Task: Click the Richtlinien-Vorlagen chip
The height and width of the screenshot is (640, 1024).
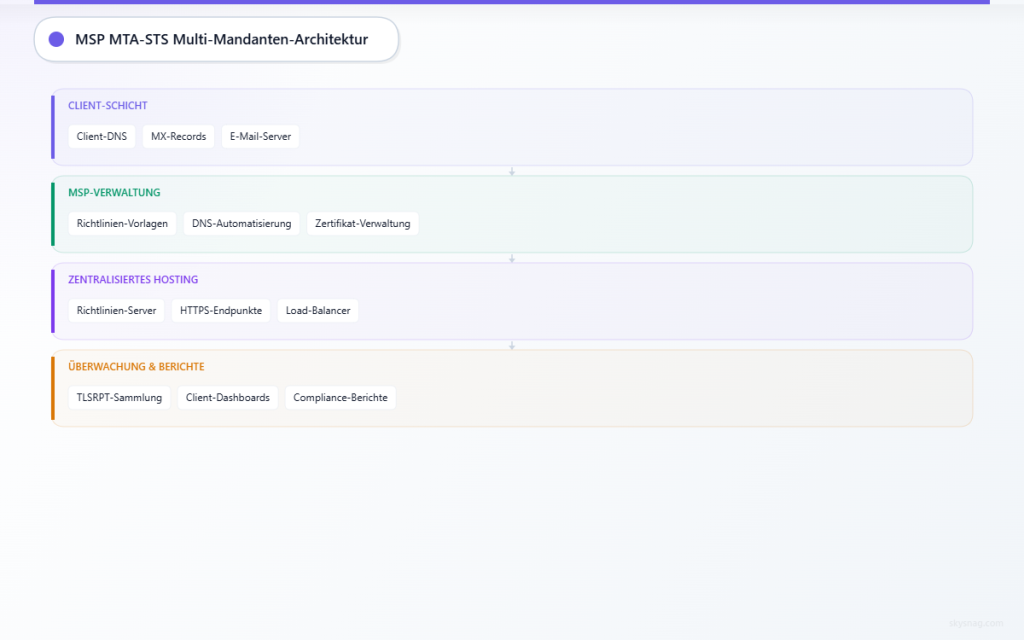Action: [122, 223]
